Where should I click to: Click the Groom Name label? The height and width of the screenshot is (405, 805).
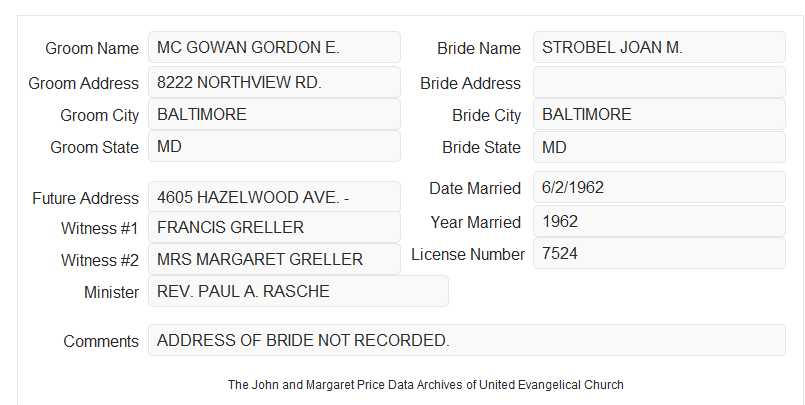click(92, 48)
